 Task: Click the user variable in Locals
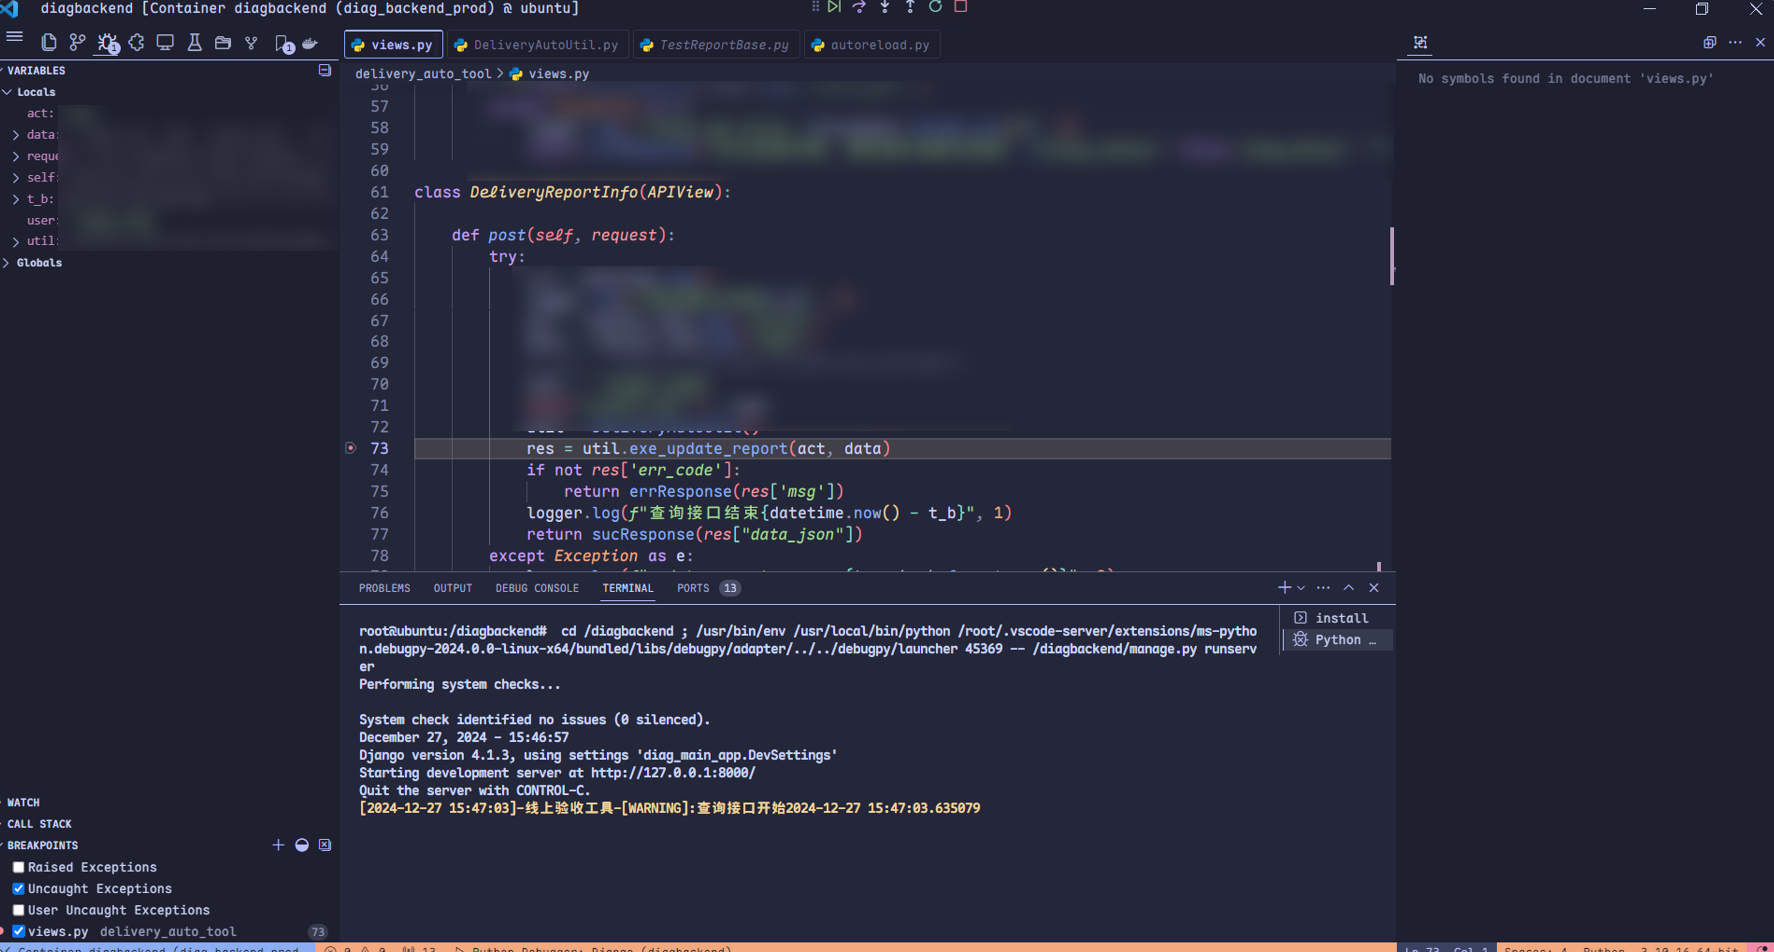[41, 220]
